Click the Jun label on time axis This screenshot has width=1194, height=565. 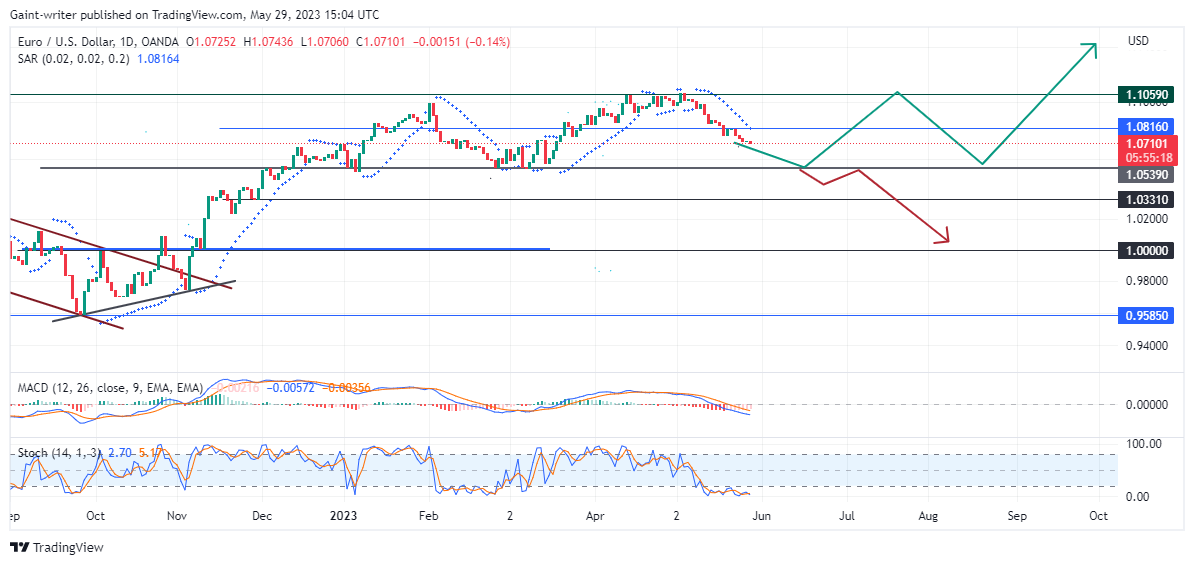click(x=761, y=516)
